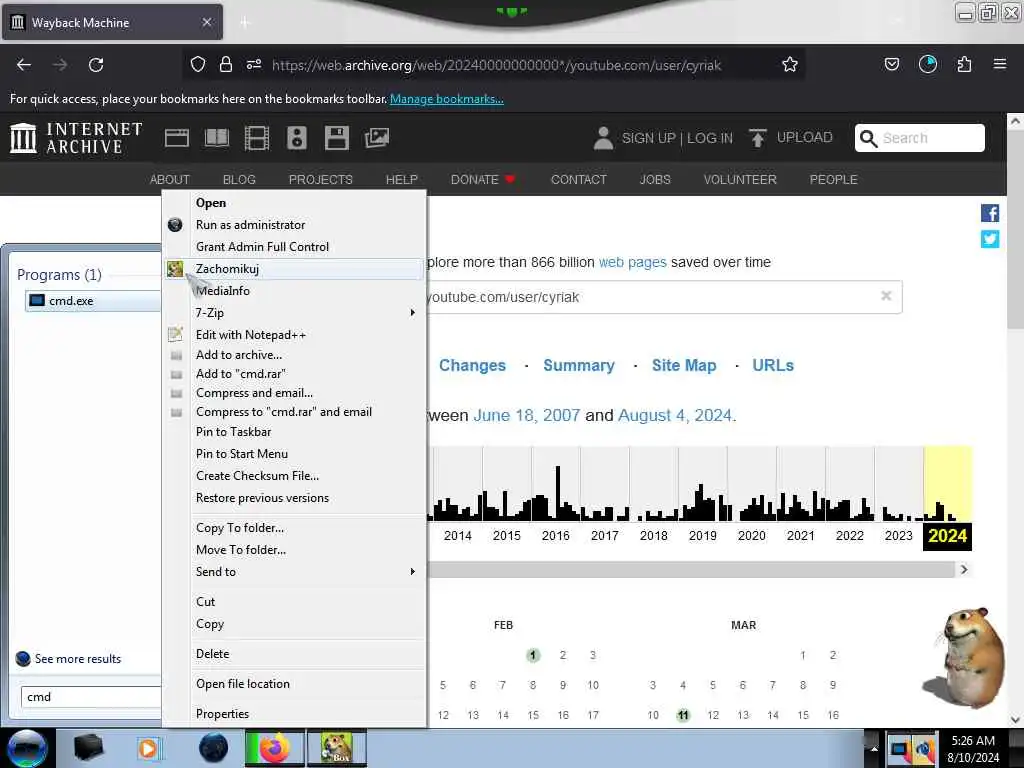Open the Video film strip icon
The width and height of the screenshot is (1024, 768).
(257, 138)
